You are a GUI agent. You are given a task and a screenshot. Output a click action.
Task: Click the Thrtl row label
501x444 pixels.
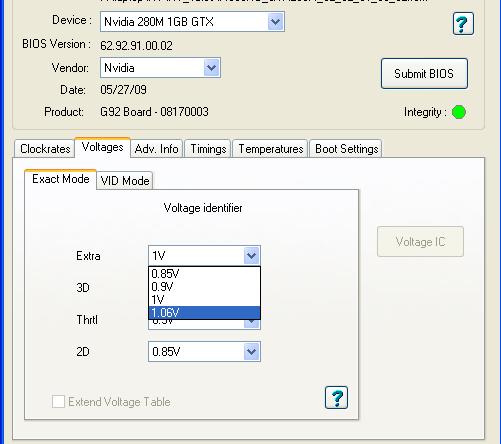tap(87, 319)
